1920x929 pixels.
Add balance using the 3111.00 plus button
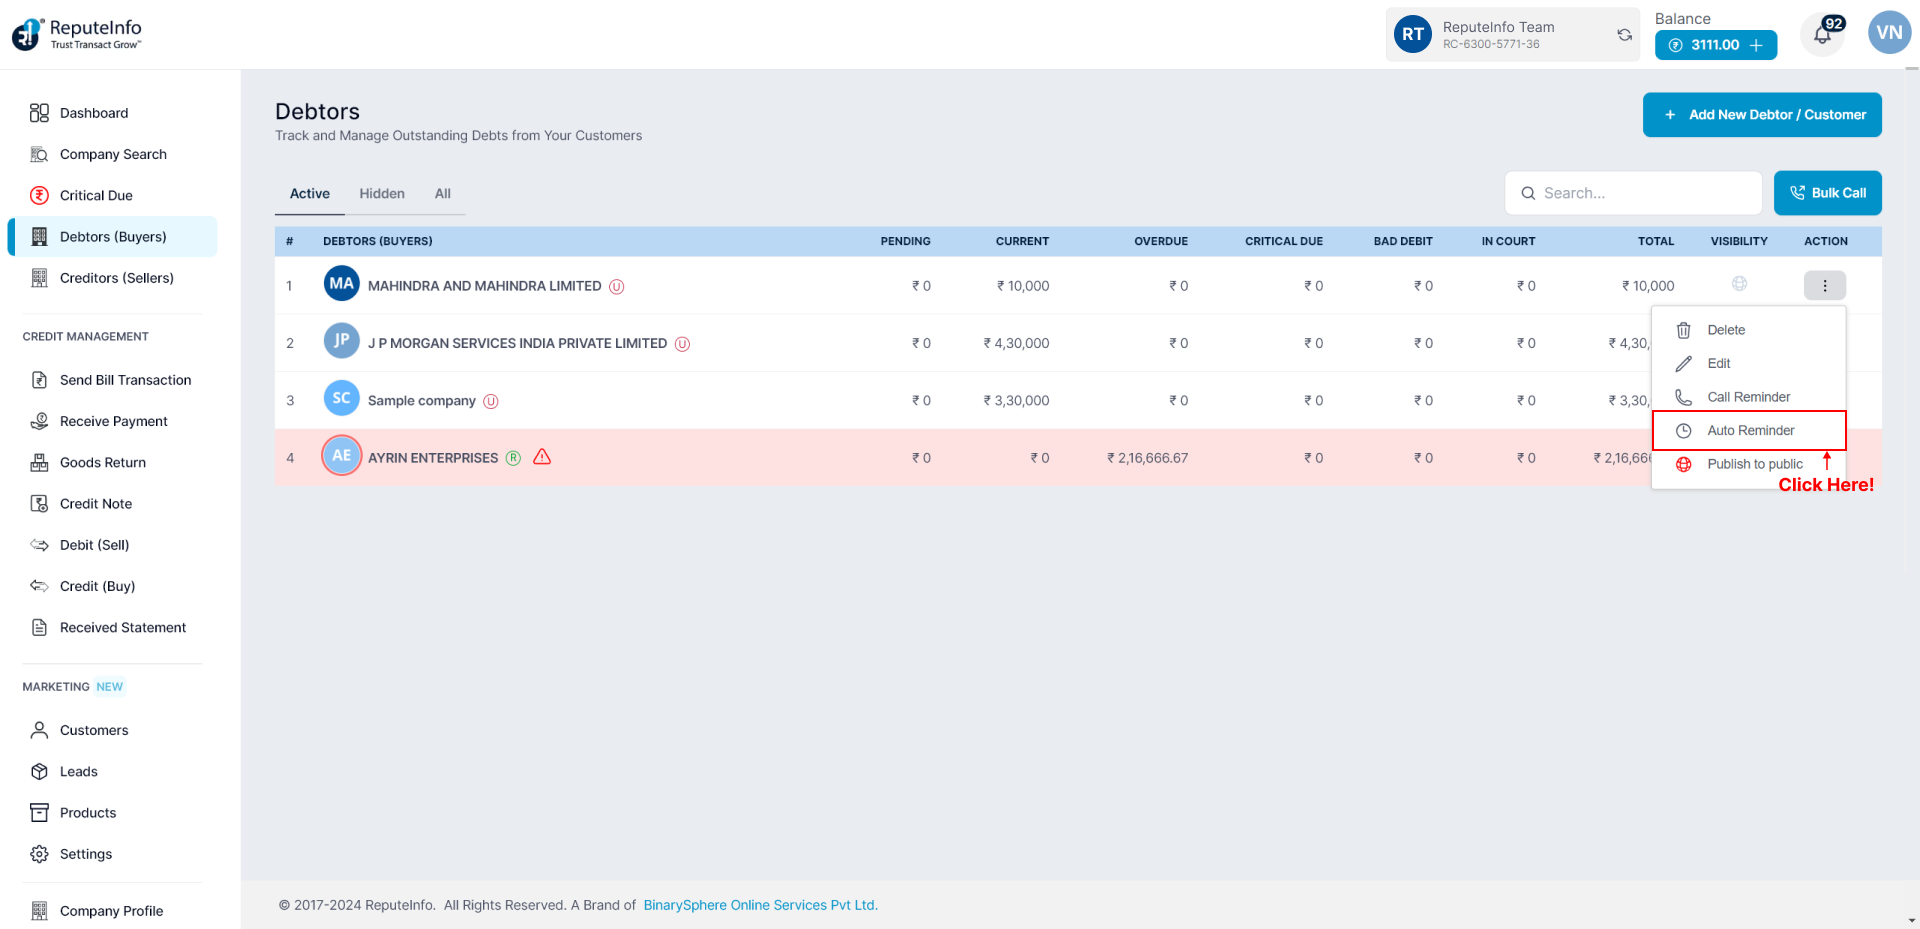click(x=1756, y=45)
